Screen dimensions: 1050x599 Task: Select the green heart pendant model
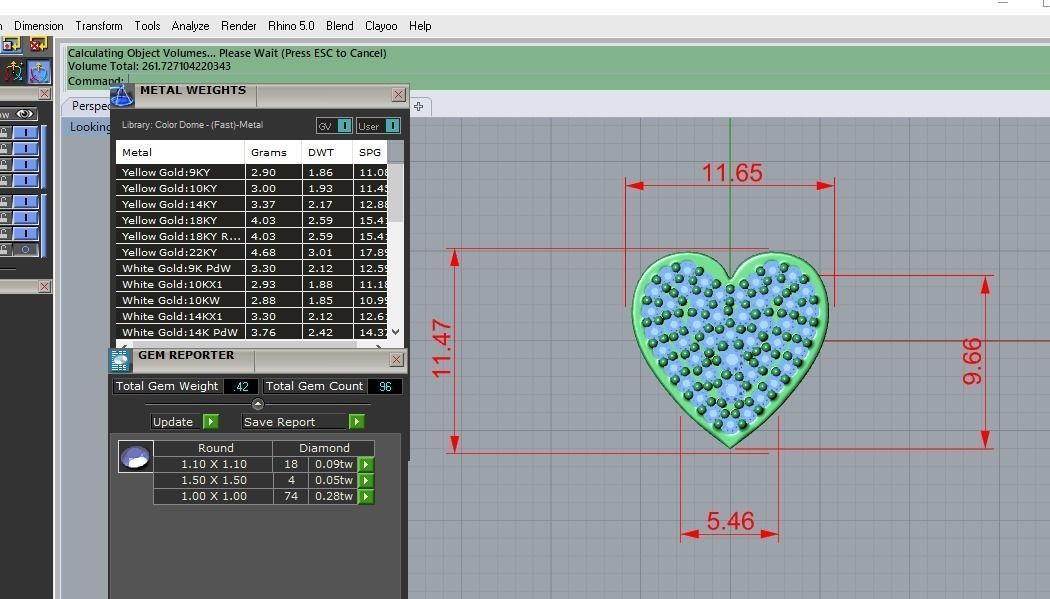pyautogui.click(x=730, y=348)
